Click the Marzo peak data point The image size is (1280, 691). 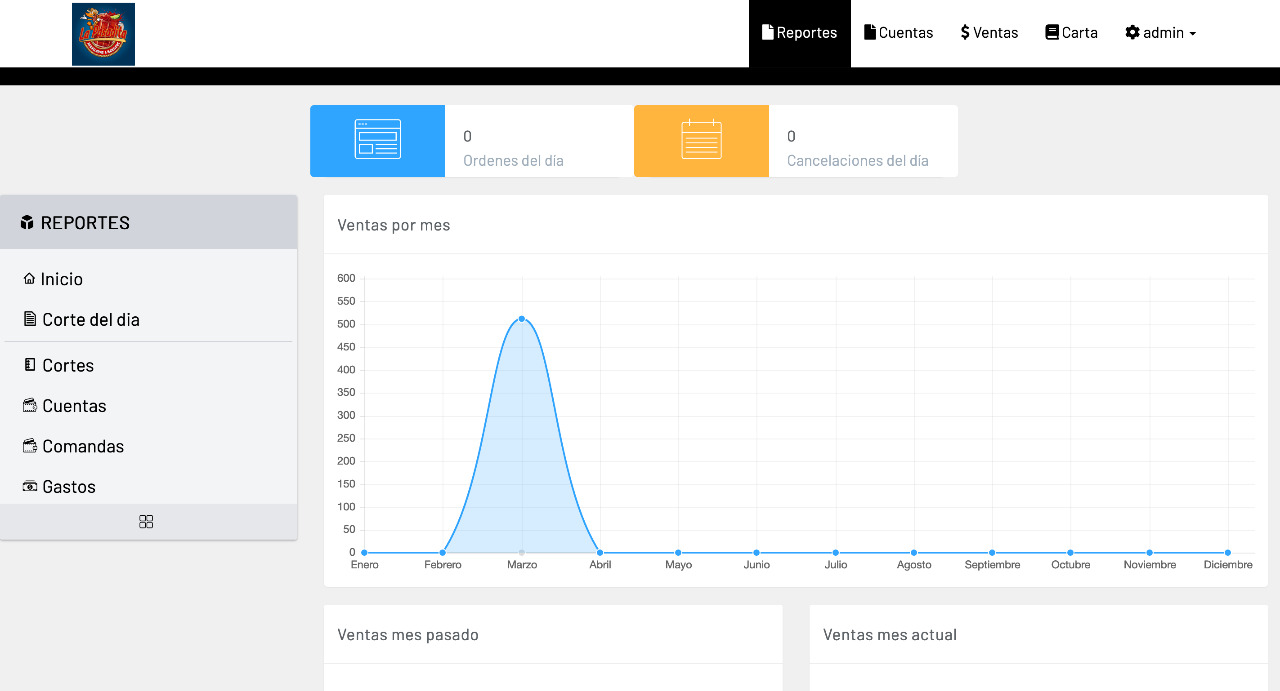pos(522,319)
